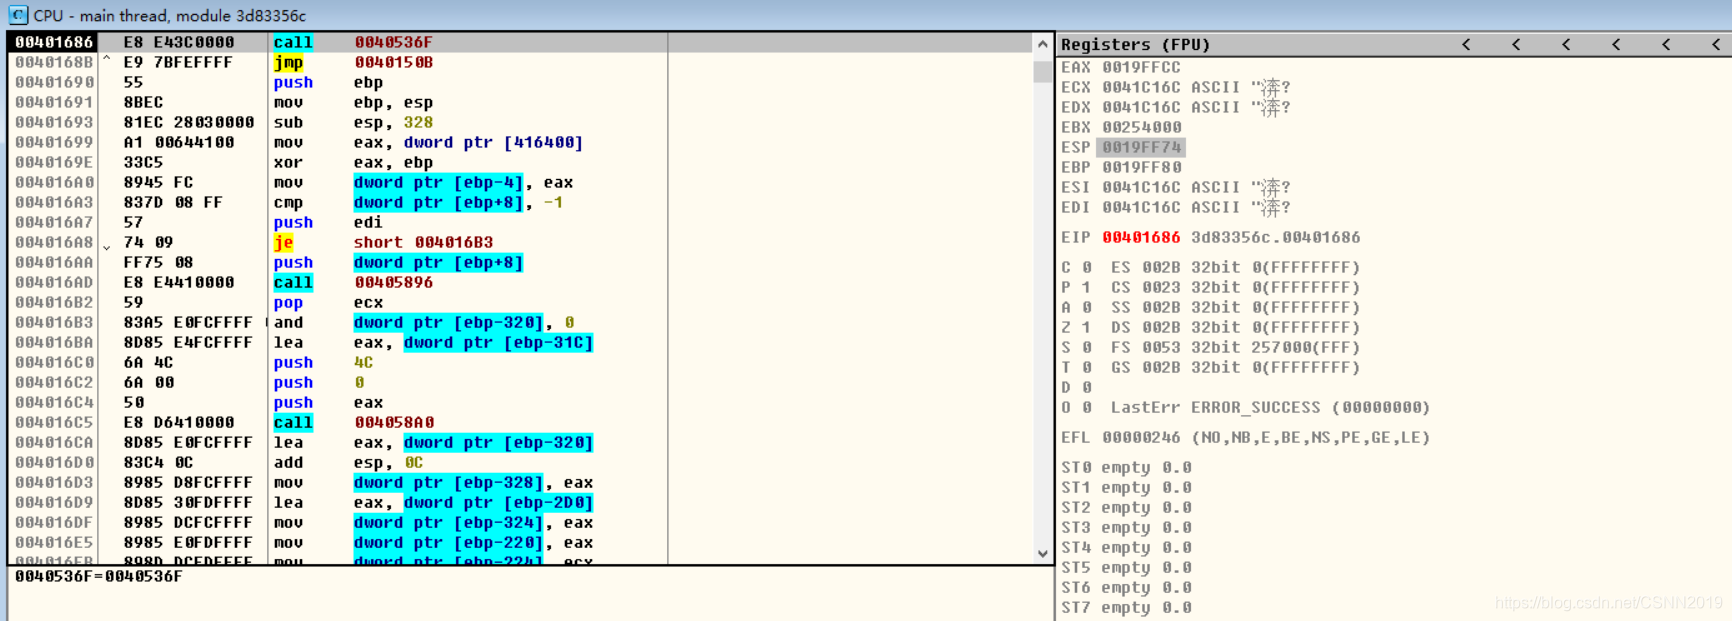Select CS segment register value 0023
Screen dimensions: 1732x621
pyautogui.click(x=1161, y=287)
